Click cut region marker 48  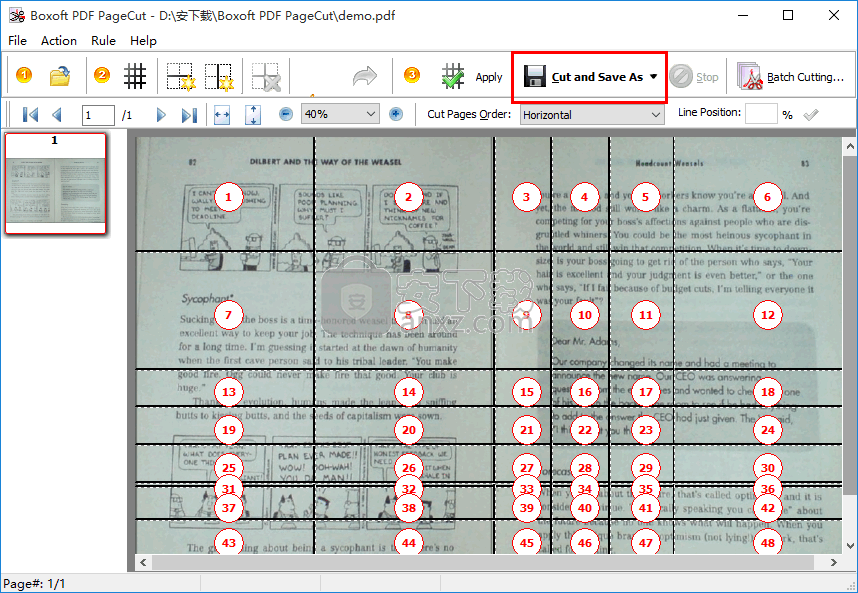click(x=768, y=543)
